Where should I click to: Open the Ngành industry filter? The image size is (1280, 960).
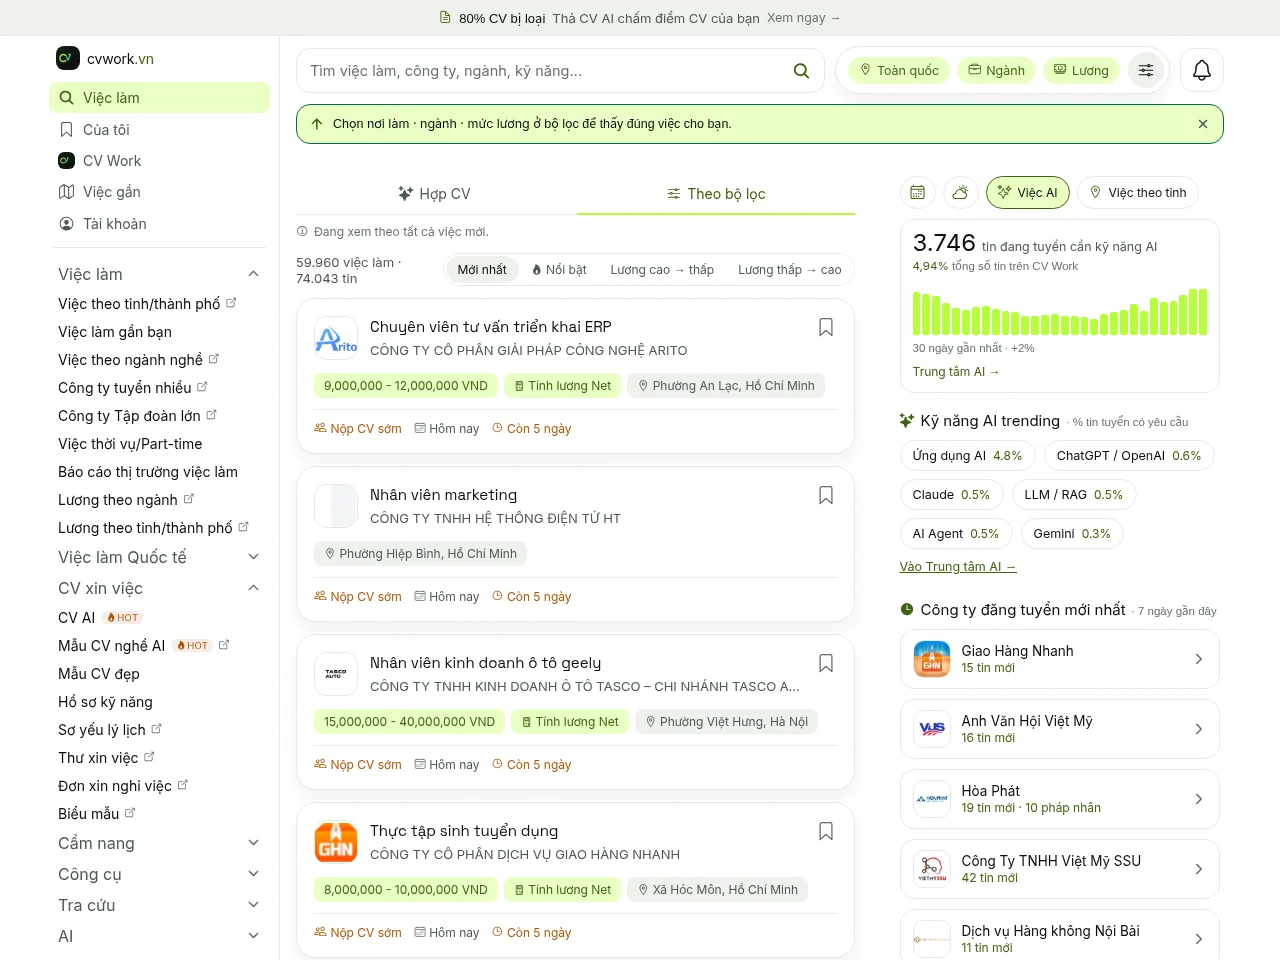pos(996,70)
